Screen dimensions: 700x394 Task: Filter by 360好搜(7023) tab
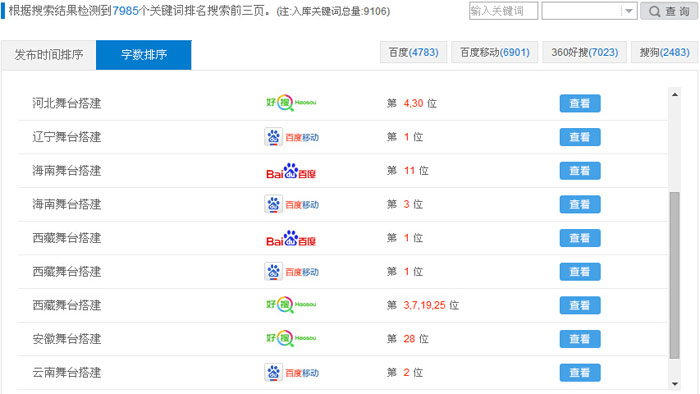(584, 53)
